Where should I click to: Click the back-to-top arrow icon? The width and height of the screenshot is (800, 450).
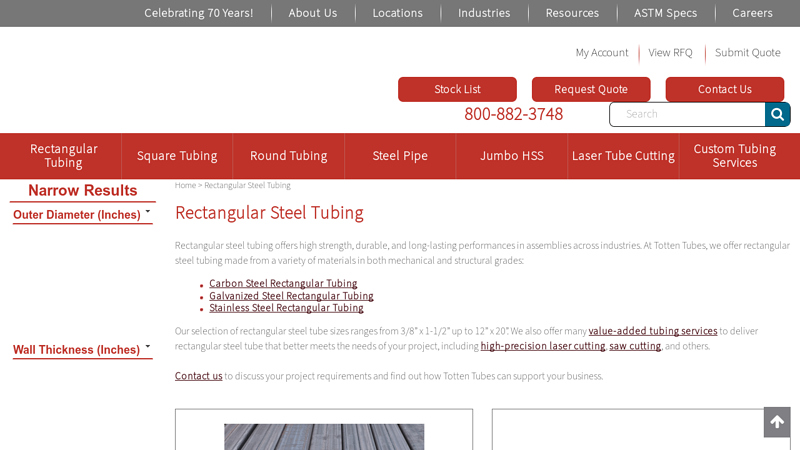[777, 422]
